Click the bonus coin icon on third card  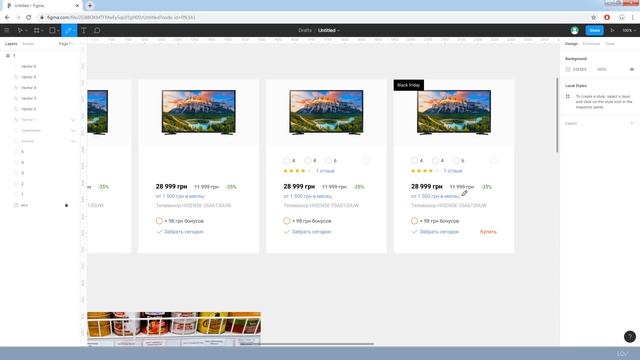click(x=287, y=221)
